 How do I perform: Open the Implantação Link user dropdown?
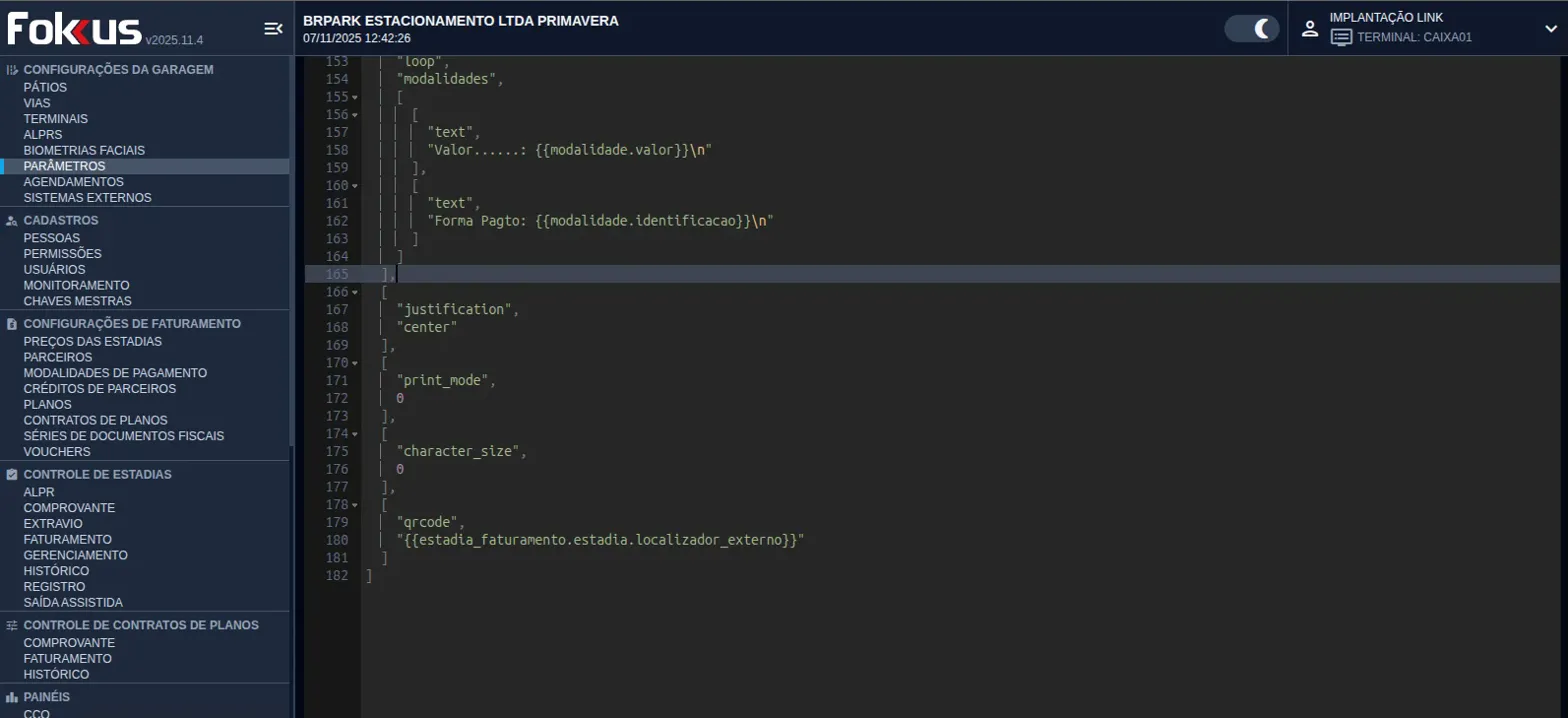point(1550,29)
